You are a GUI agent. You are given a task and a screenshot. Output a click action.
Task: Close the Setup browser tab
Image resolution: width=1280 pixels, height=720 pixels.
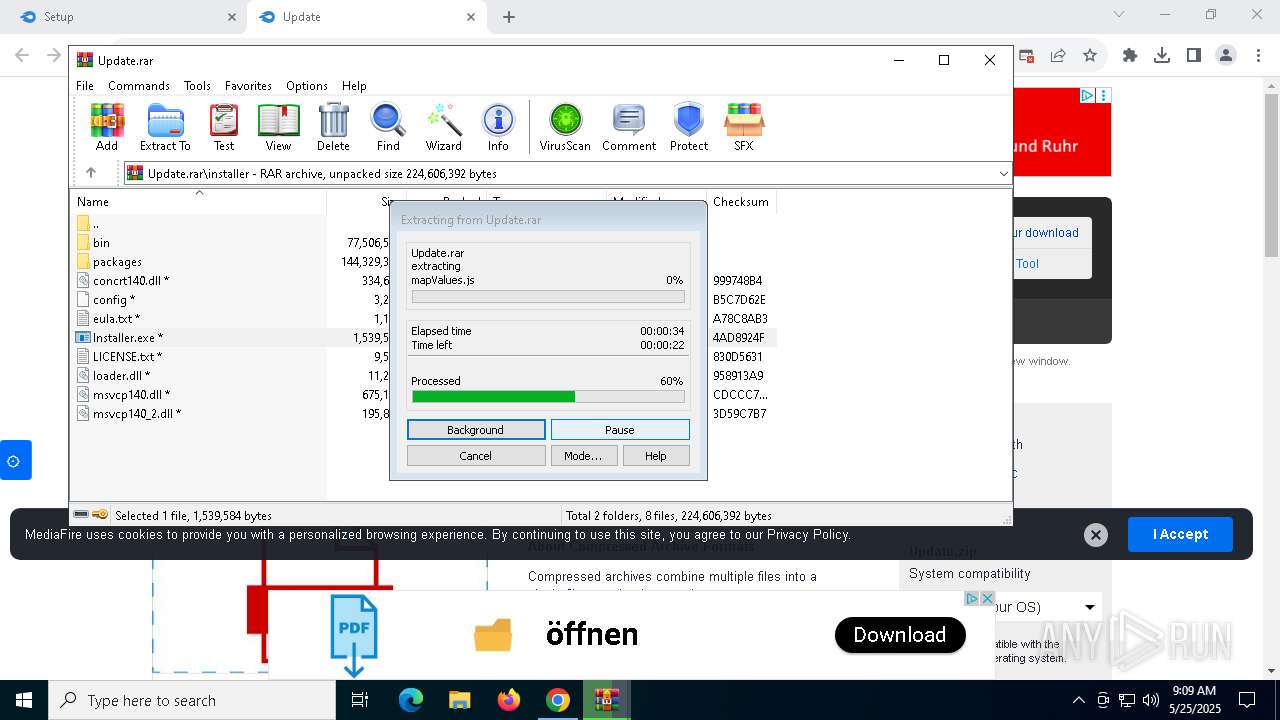232,16
